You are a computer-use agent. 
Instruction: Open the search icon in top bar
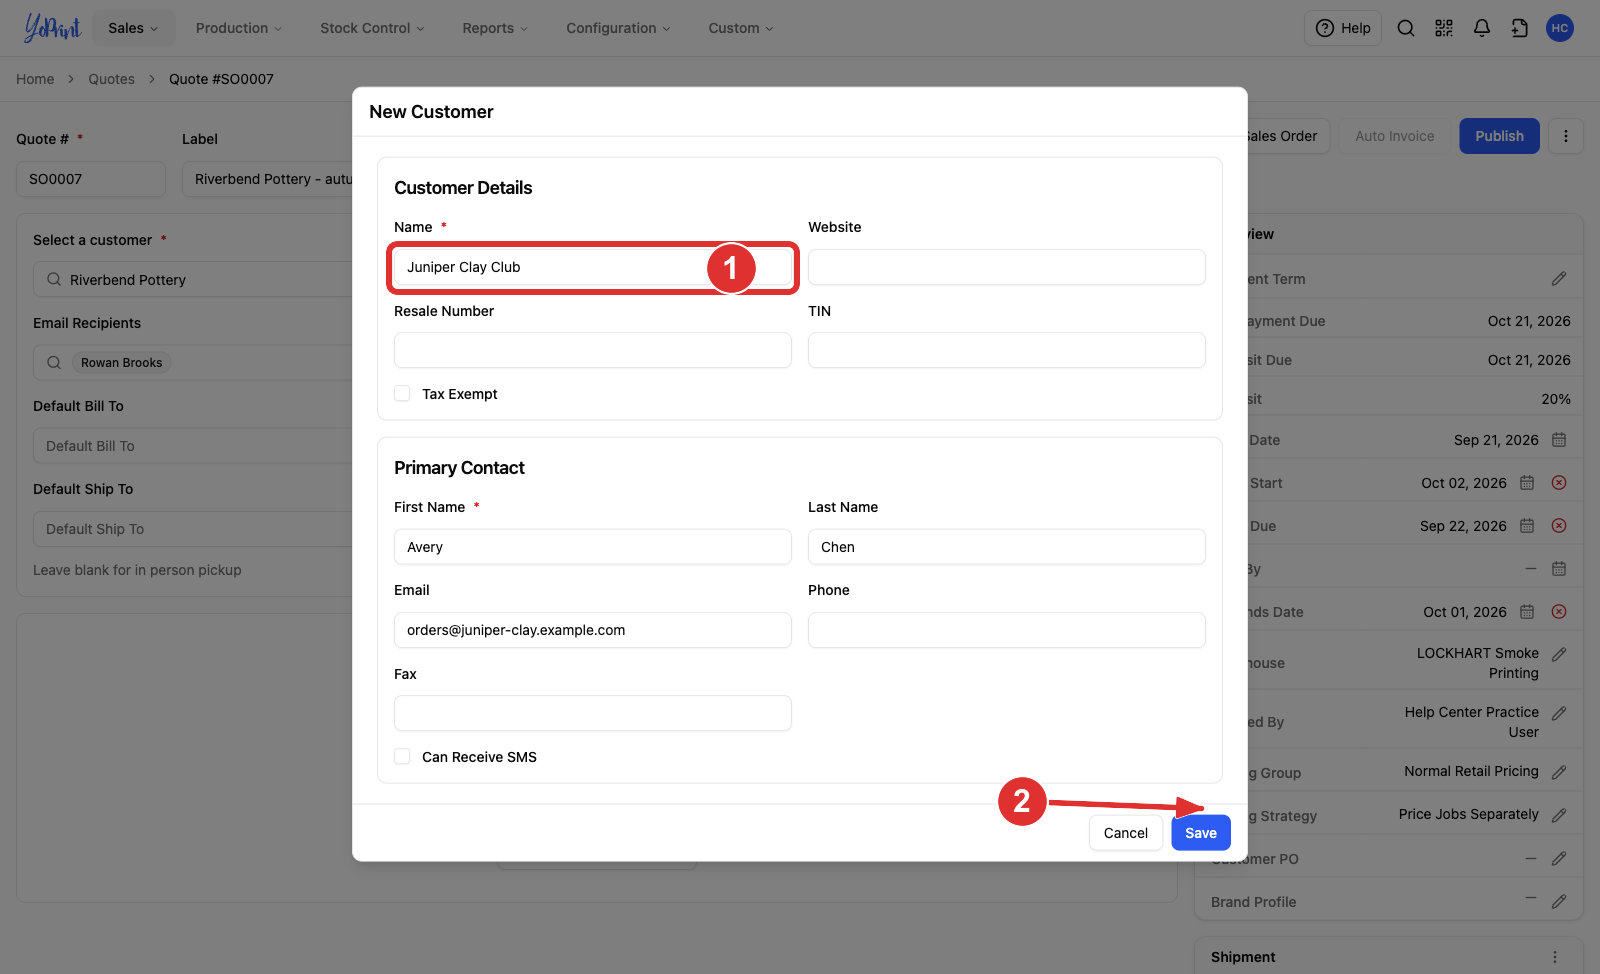1405,28
